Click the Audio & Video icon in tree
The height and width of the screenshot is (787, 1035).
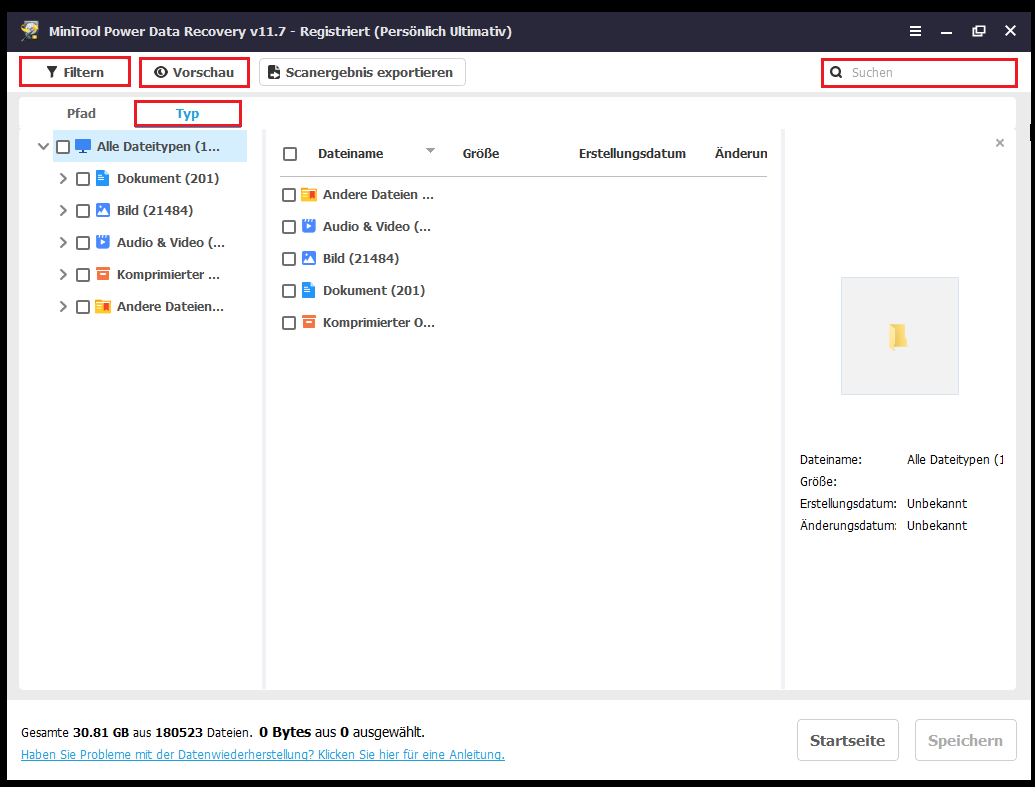tap(102, 242)
